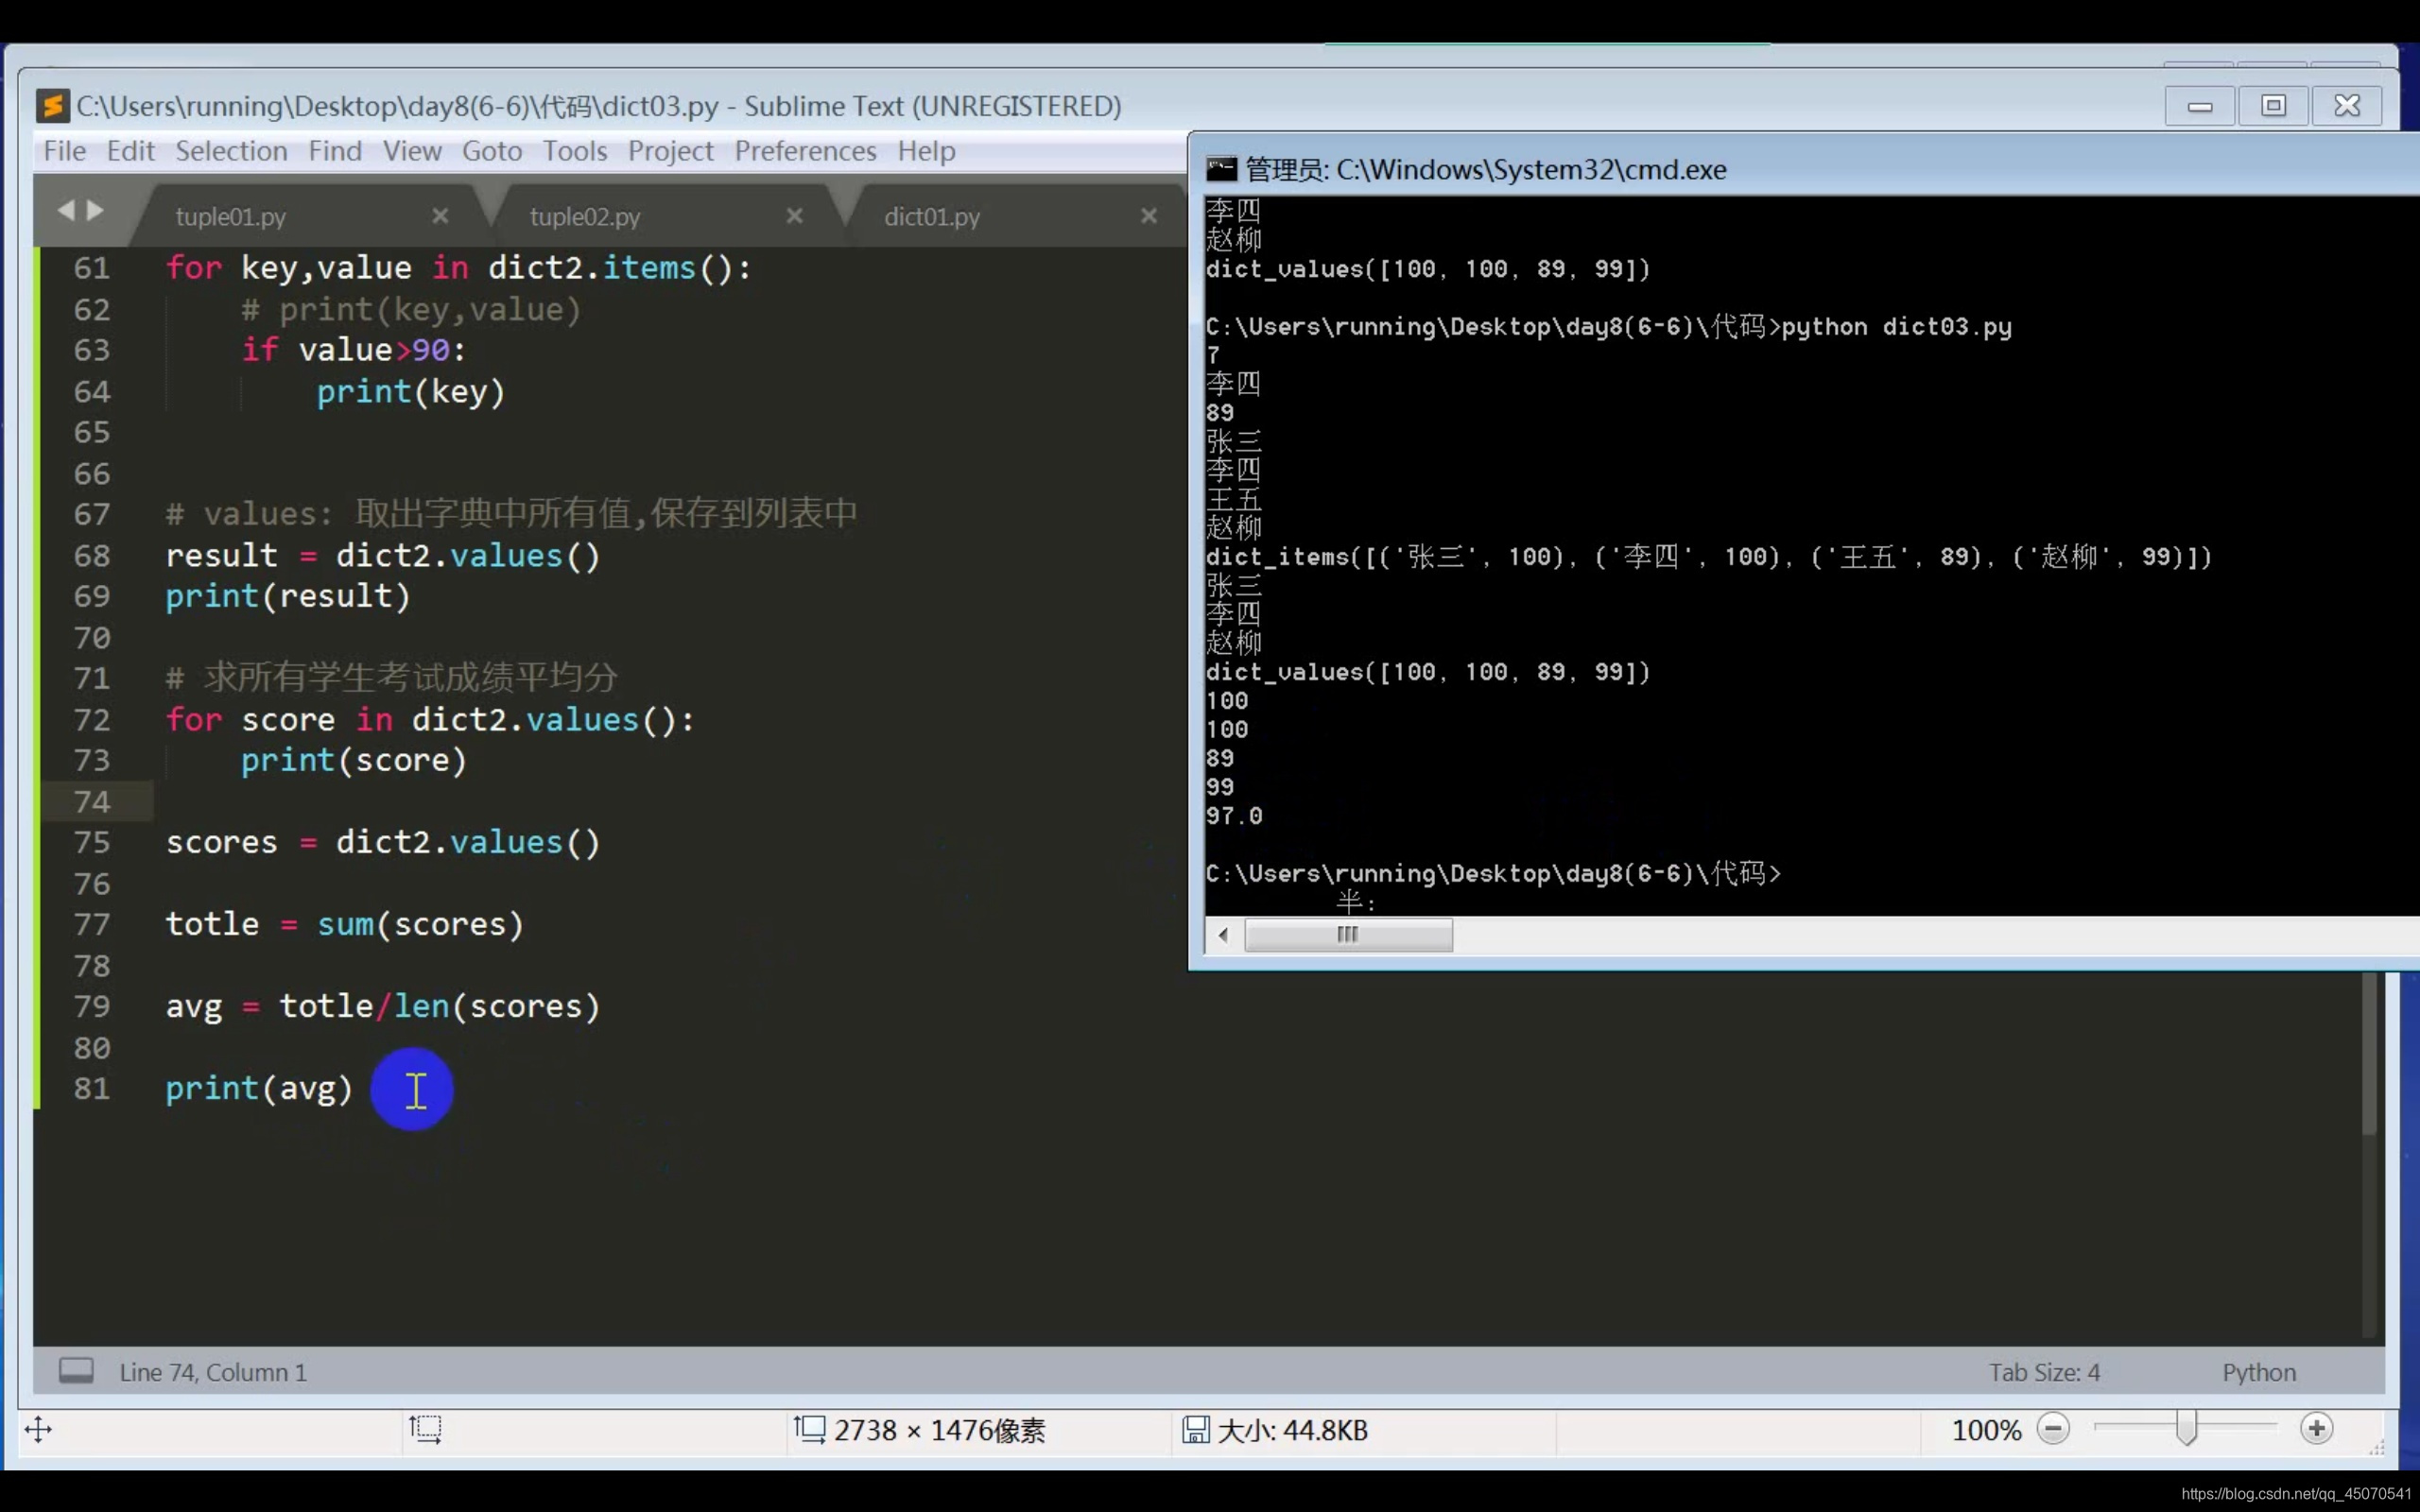2420x1512 pixels.
Task: Click cmd horizontal scrollbar left arrow
Action: 1223,935
